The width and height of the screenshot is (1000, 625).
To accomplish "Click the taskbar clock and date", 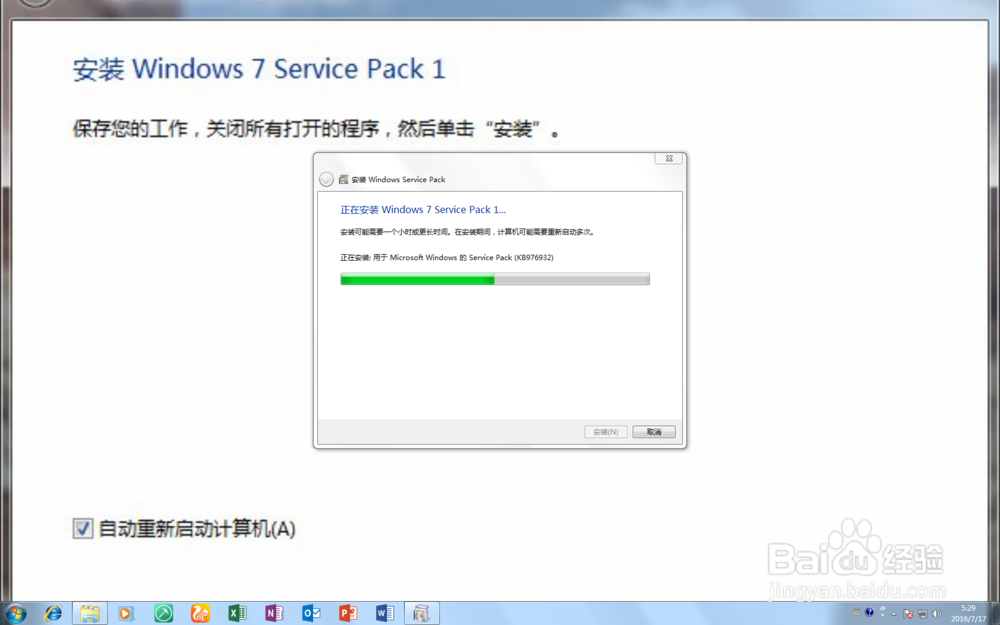I will 969,614.
